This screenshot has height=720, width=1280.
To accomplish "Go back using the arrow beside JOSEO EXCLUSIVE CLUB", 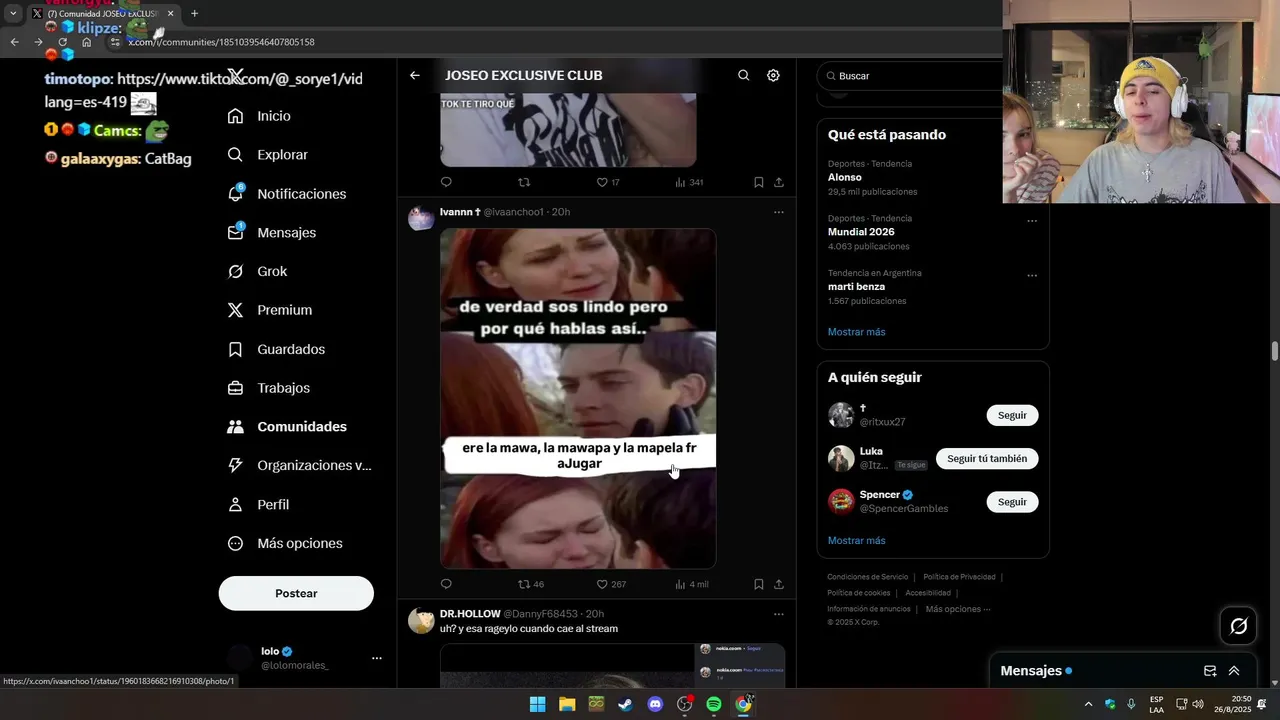I will point(415,75).
